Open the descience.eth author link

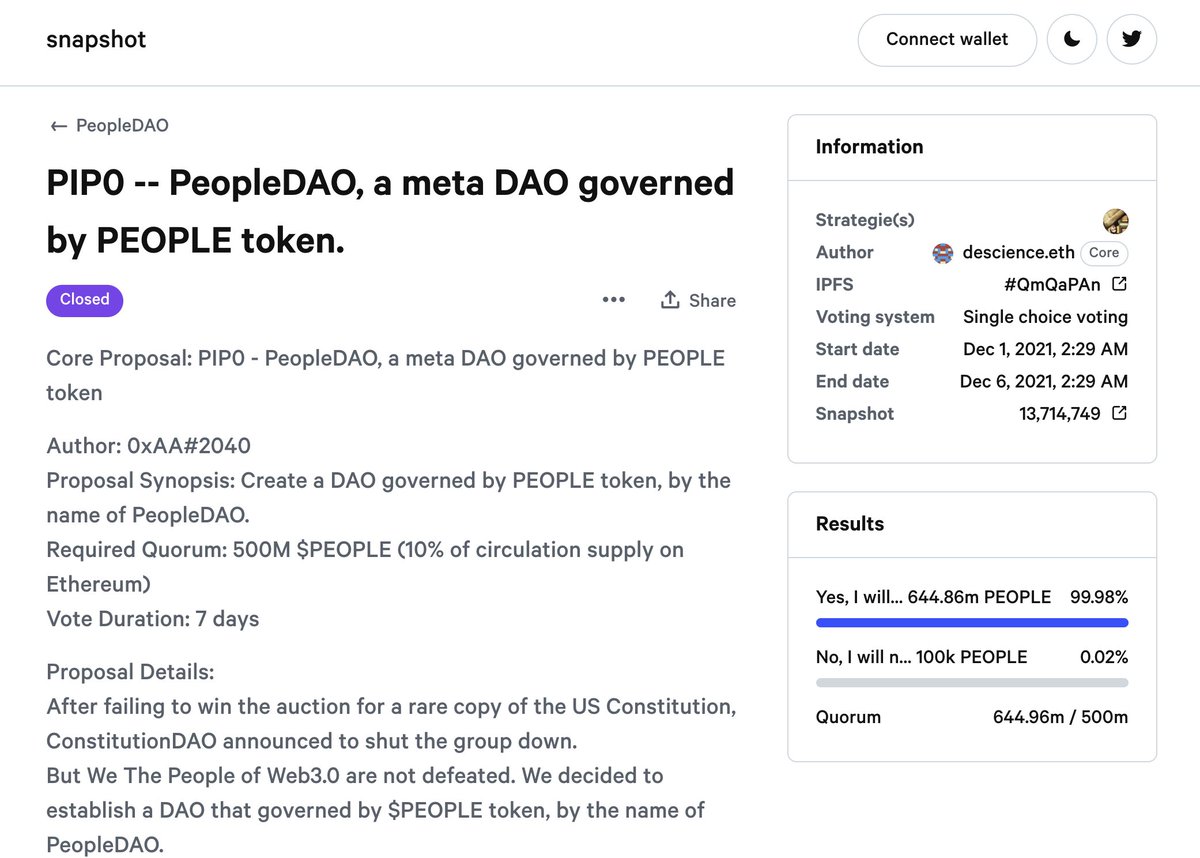pos(1017,253)
